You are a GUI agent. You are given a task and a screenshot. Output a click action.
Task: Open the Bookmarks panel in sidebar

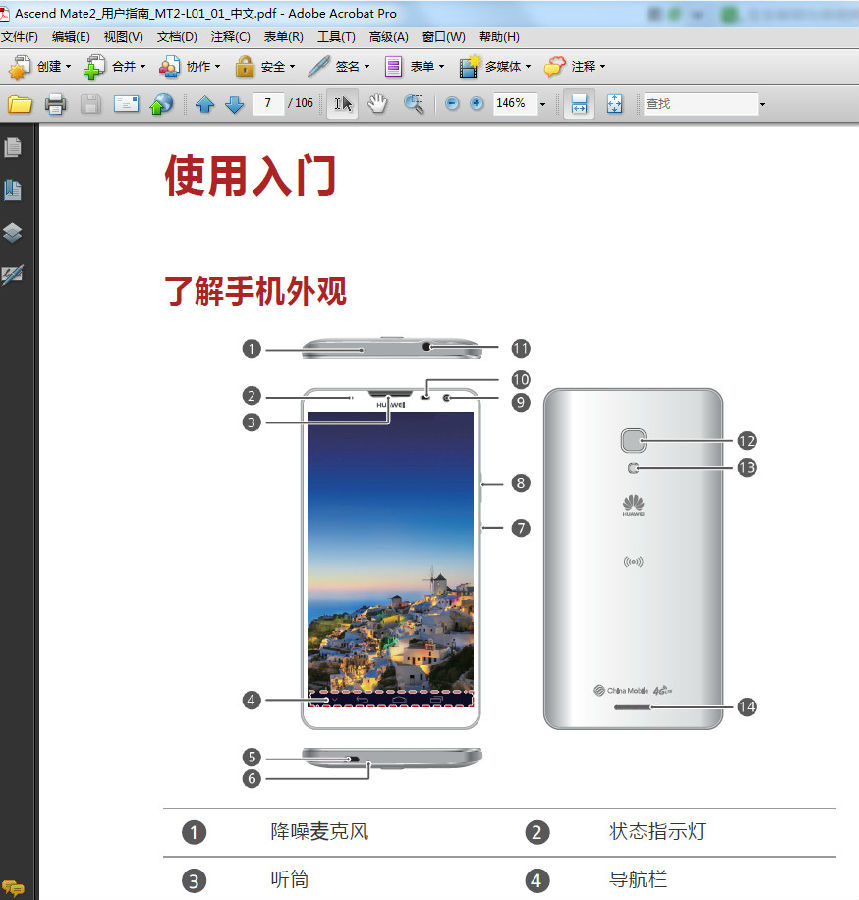[x=14, y=189]
